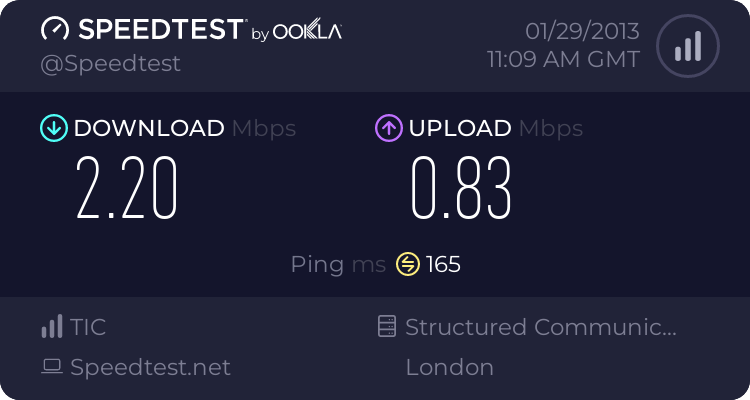
Task: Open the Speedtest.net link
Action: [x=150, y=367]
